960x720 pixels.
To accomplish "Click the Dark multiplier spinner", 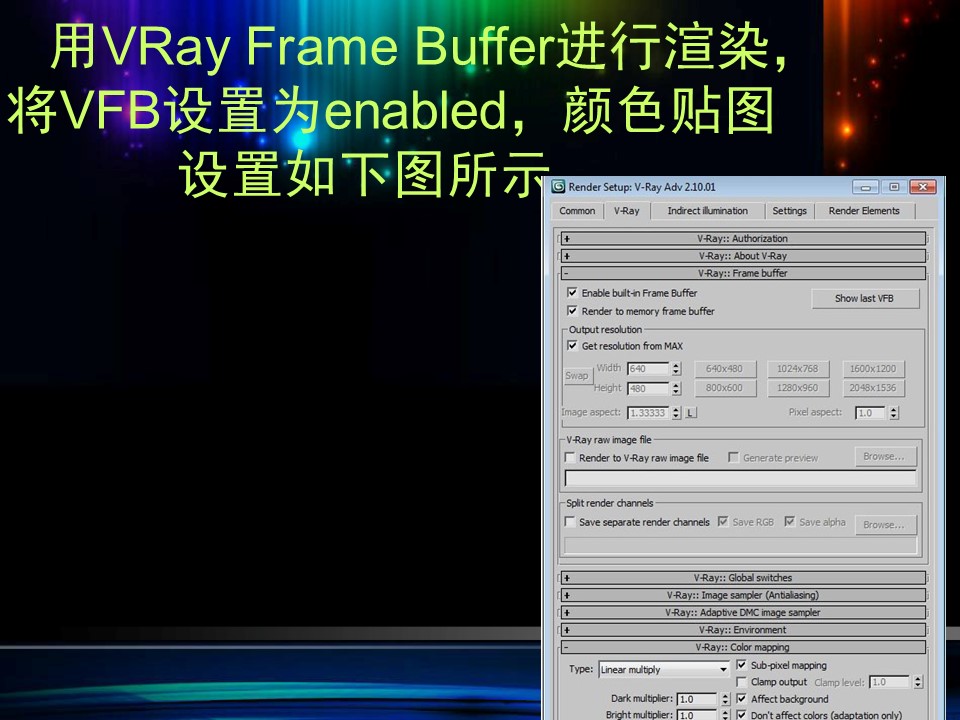I will (x=726, y=699).
